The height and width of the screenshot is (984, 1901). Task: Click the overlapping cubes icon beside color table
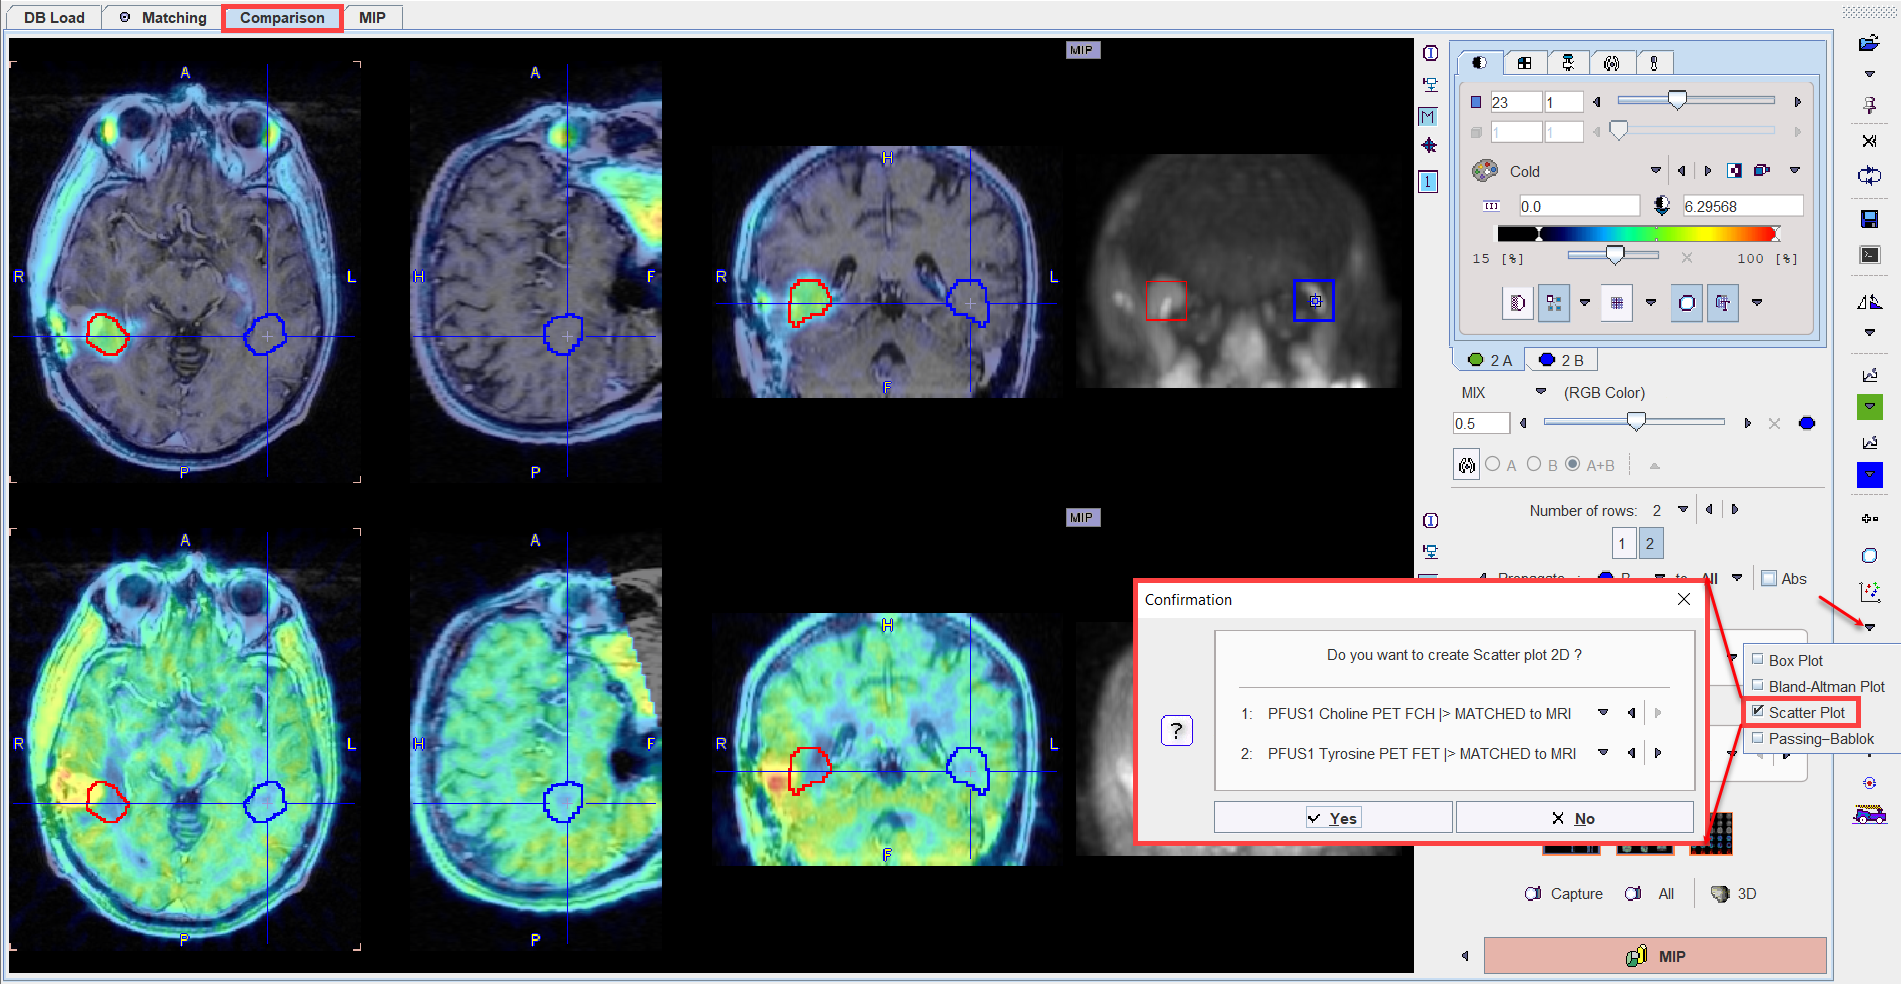[1762, 171]
